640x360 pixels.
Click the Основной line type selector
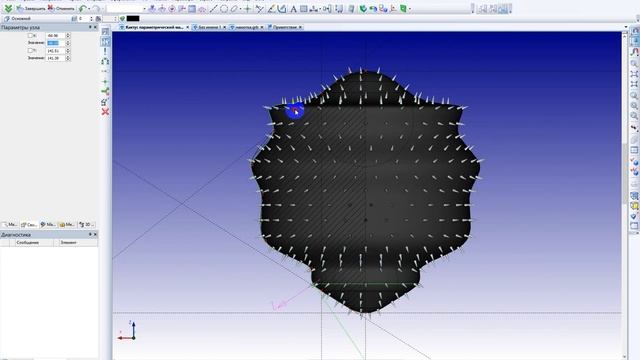pos(37,18)
